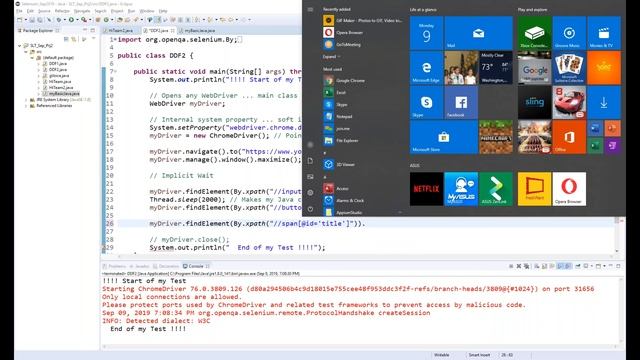This screenshot has height=360, width=640.
Task: Click the Facebook tile
Action: pyautogui.click(x=461, y=102)
